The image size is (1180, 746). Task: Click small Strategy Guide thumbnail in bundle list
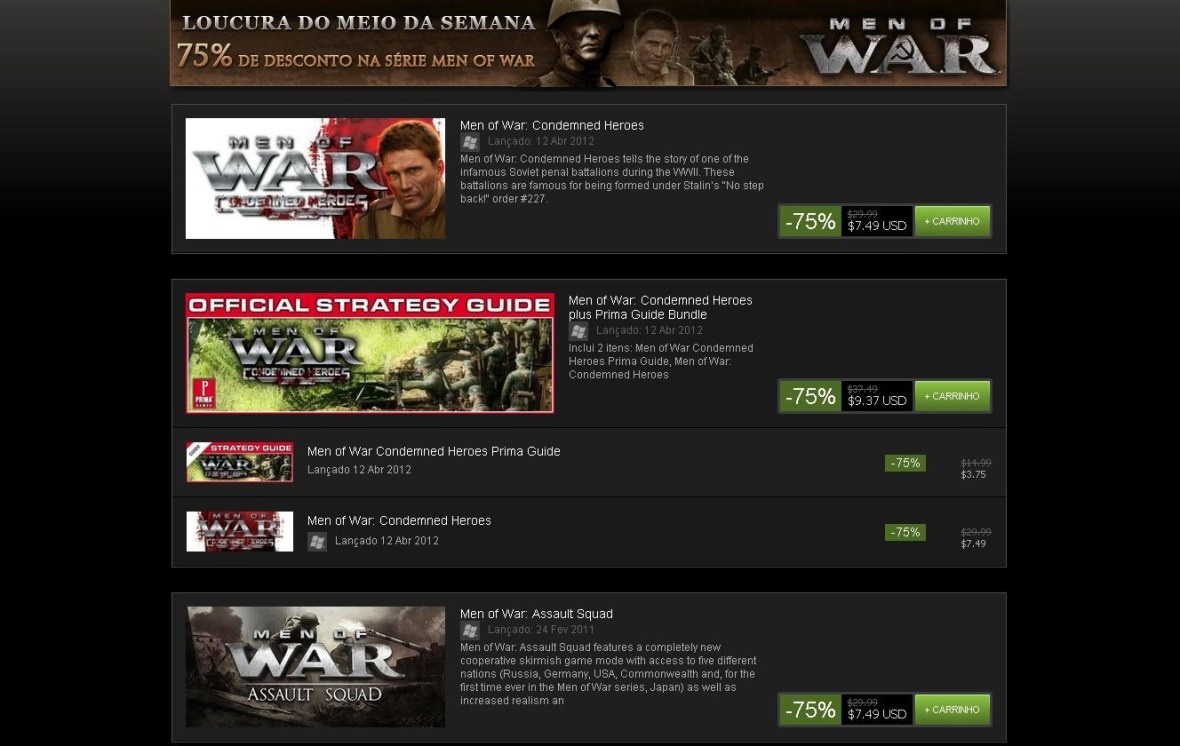pyautogui.click(x=239, y=462)
